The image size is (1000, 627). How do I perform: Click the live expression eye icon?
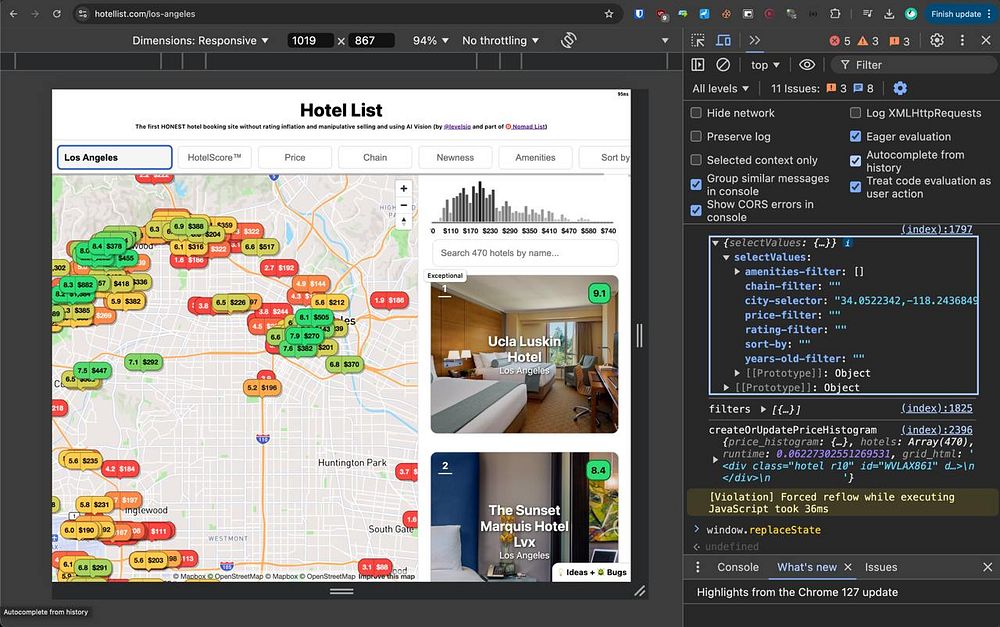(807, 65)
